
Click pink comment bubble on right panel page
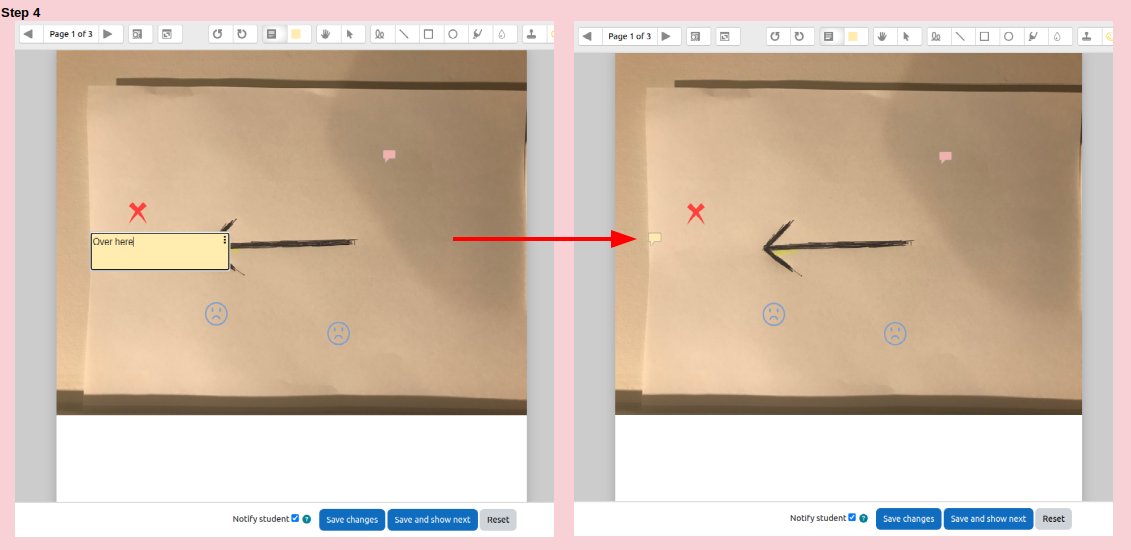click(x=946, y=156)
